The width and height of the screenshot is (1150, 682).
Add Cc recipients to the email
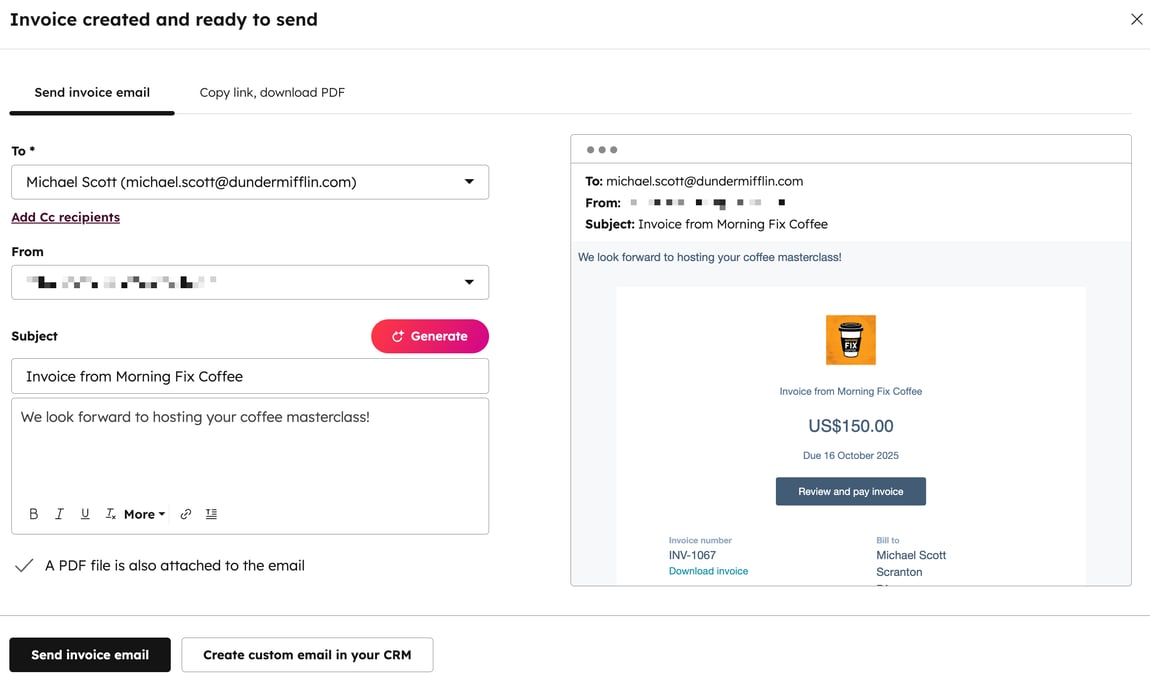(x=65, y=216)
